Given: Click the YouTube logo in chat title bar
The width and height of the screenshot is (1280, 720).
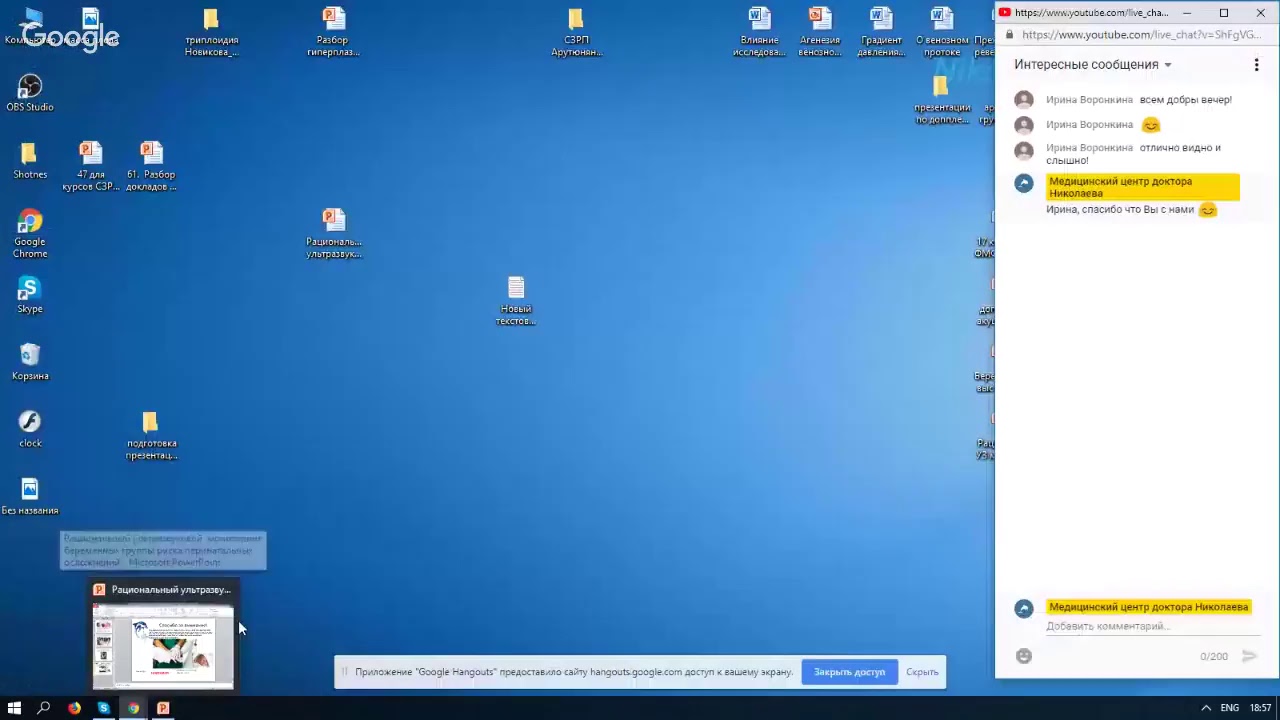Looking at the screenshot, I should tap(1005, 13).
